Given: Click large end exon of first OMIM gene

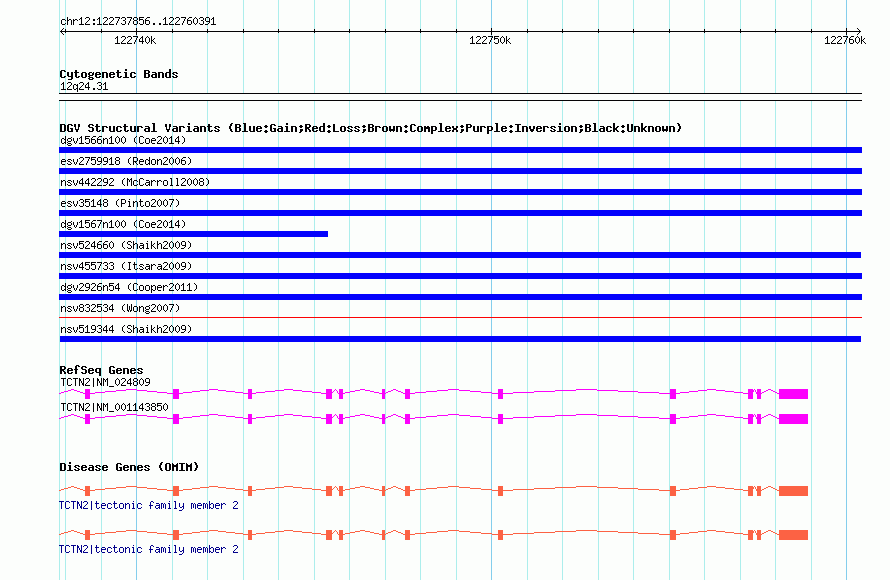Looking at the screenshot, I should coord(794,491).
